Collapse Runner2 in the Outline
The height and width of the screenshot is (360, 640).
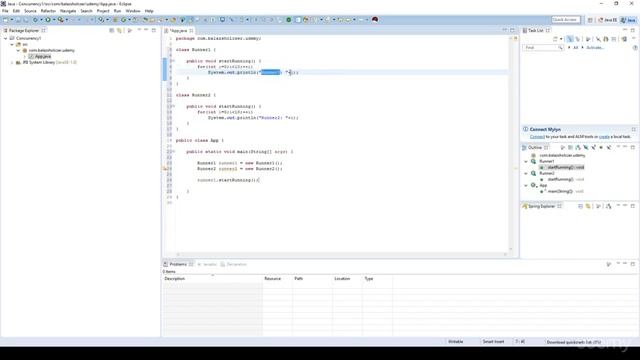click(x=526, y=173)
